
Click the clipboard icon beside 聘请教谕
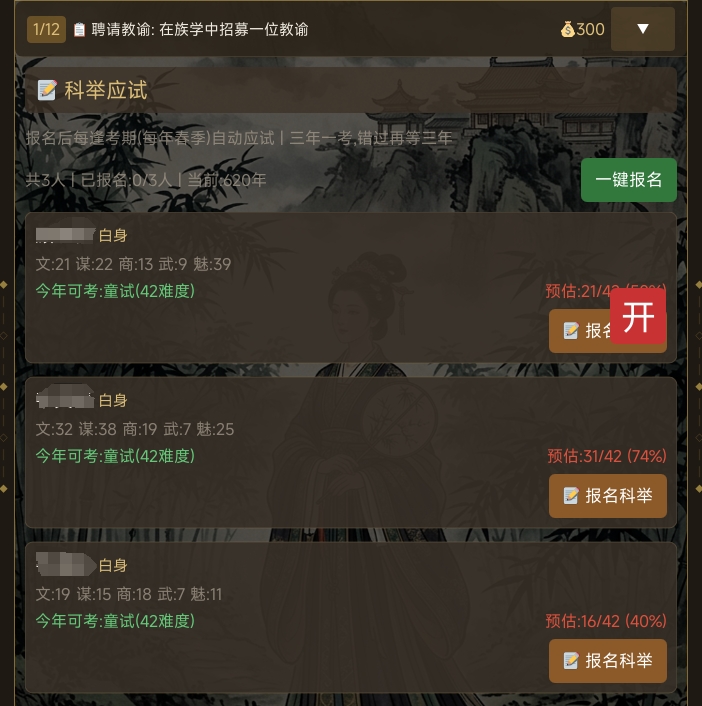pos(79,30)
